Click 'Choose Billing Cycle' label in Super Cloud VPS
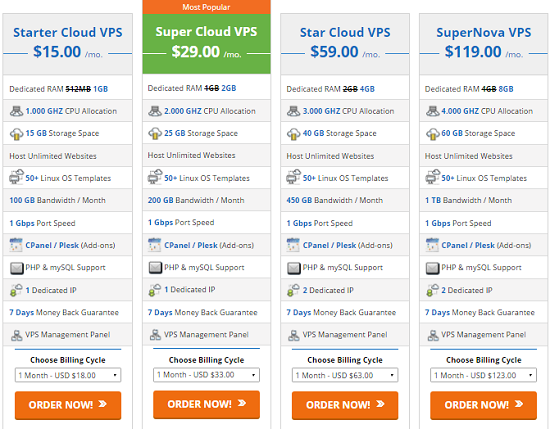Screen dimensions: 550x429 pyautogui.click(x=206, y=360)
